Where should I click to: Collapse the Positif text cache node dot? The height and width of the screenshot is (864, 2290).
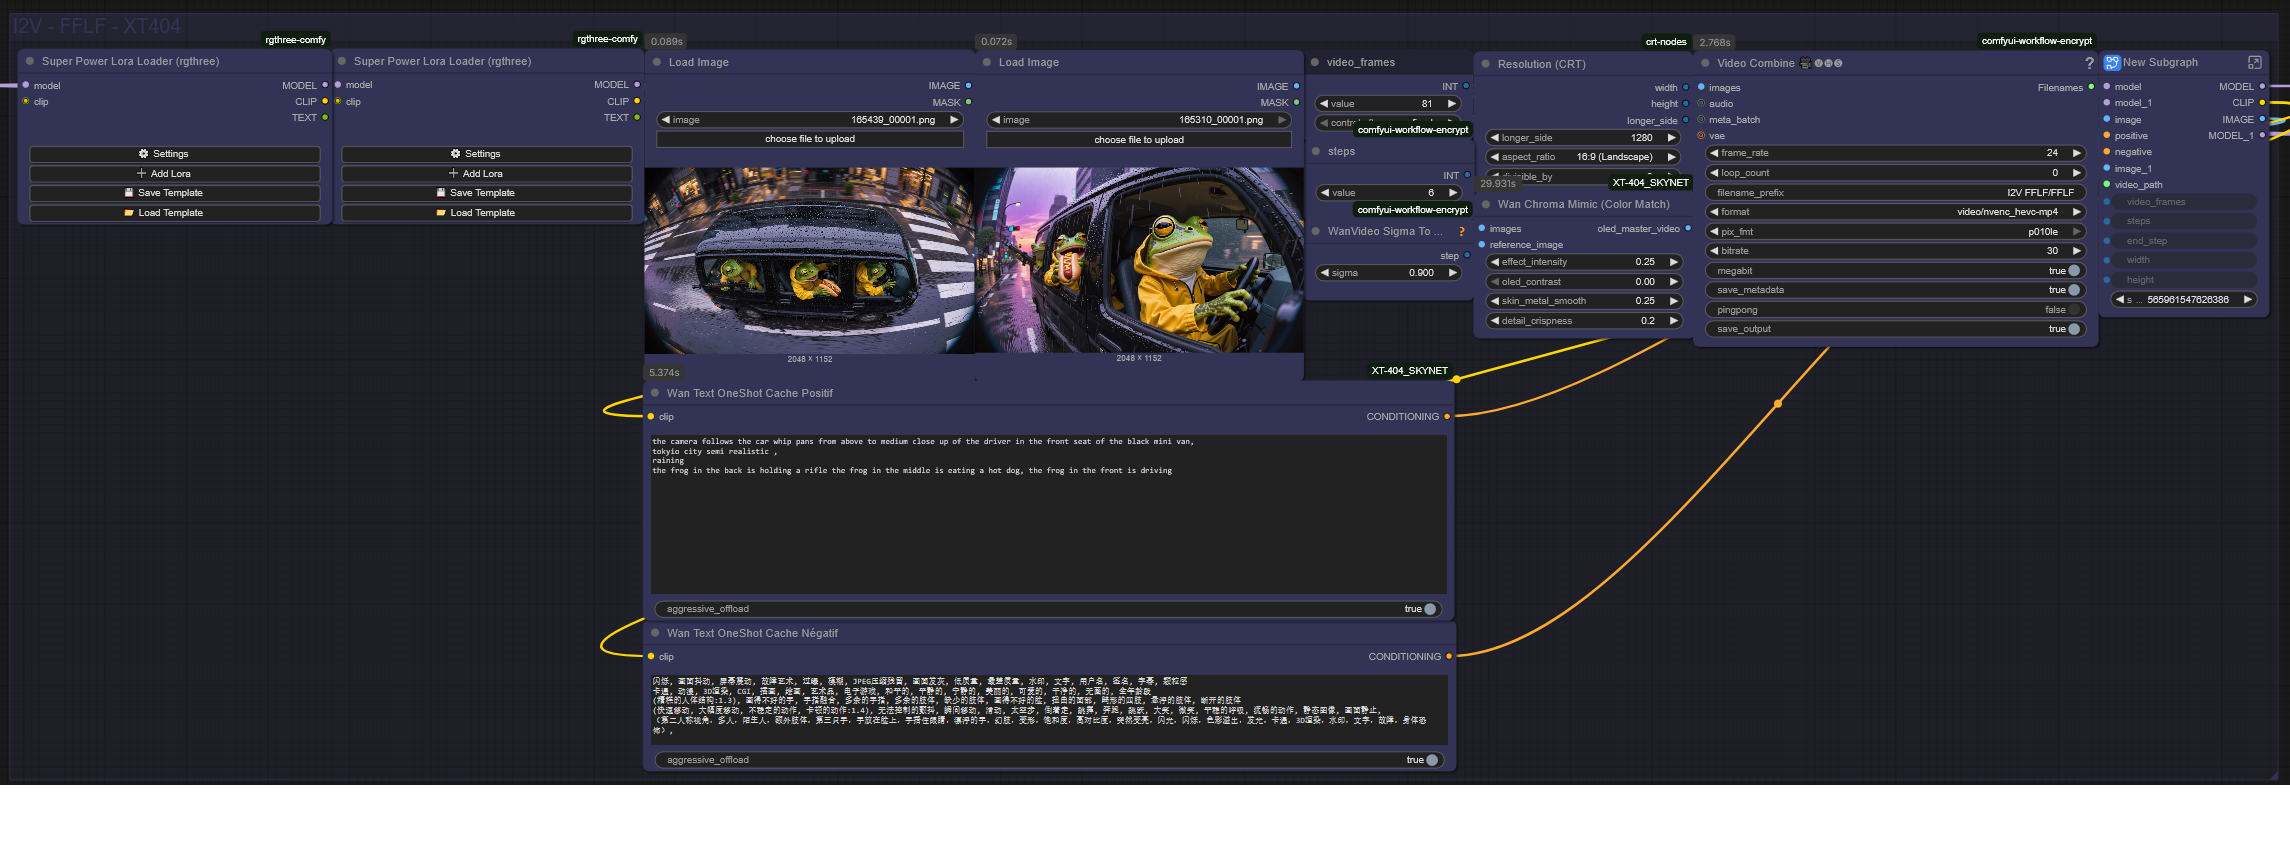point(655,393)
